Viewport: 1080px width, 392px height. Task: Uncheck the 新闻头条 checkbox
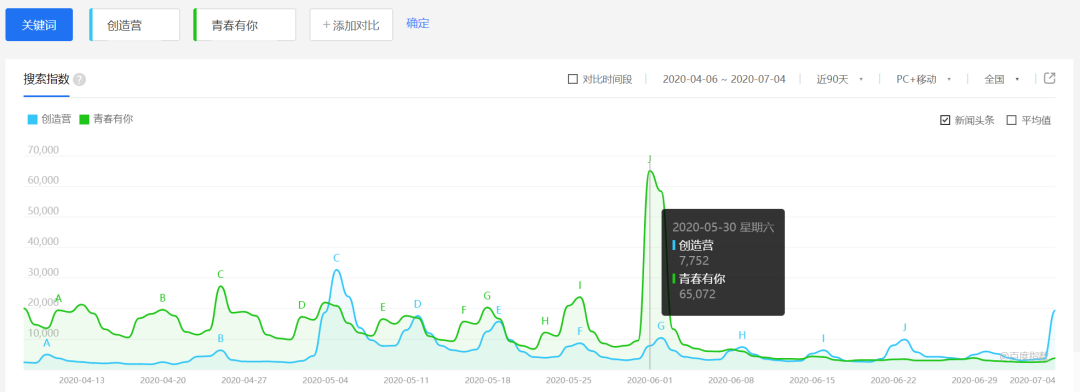(x=945, y=120)
